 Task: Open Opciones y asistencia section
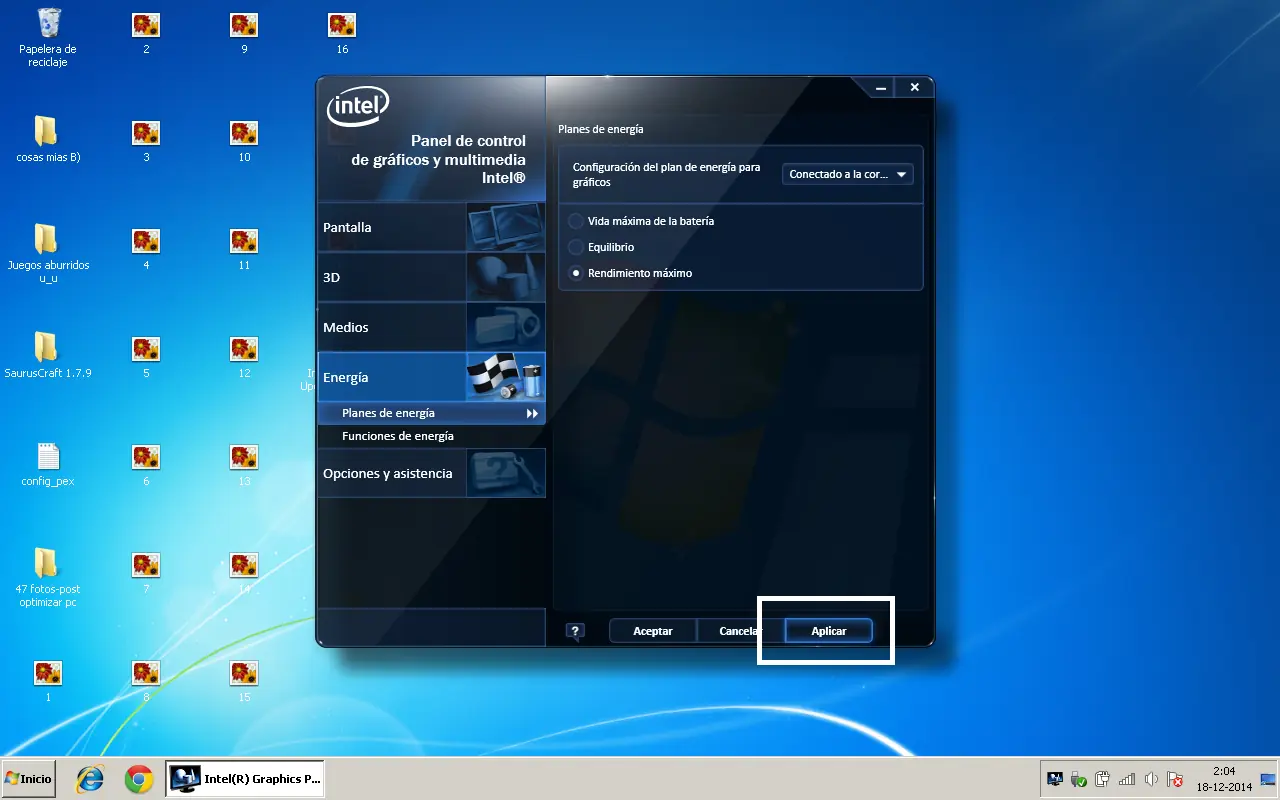coord(431,473)
